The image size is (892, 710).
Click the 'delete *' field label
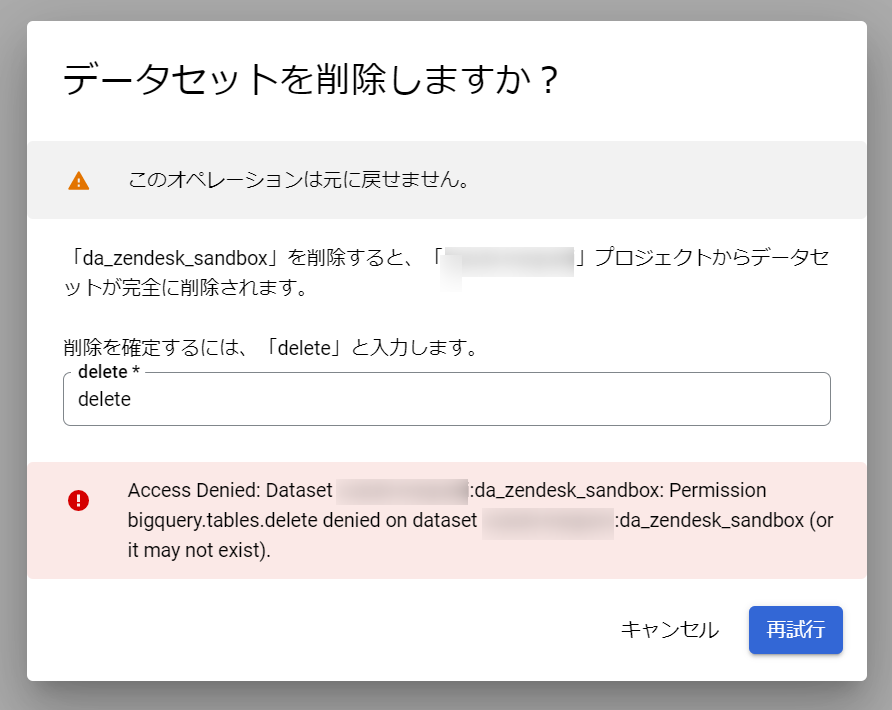[x=109, y=371]
